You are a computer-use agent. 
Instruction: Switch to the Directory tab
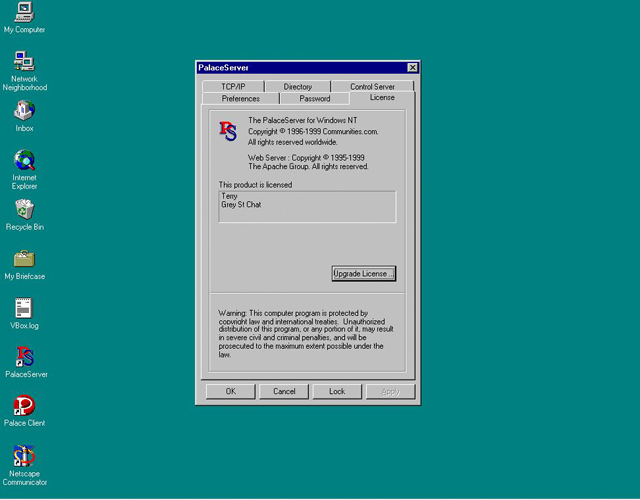click(x=298, y=87)
